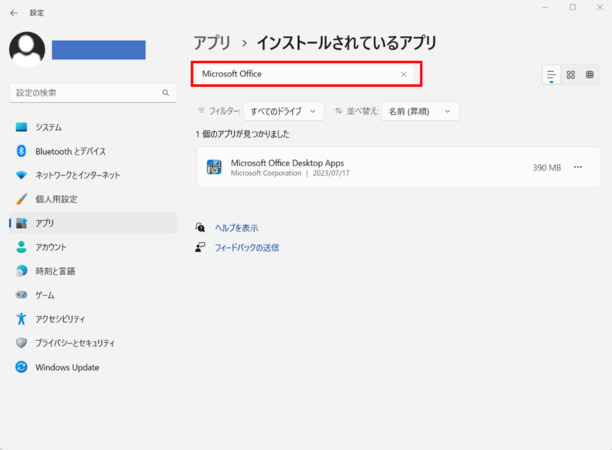
Task: Select the Microsoft Office Desktop Apps entry
Action: tap(399, 167)
